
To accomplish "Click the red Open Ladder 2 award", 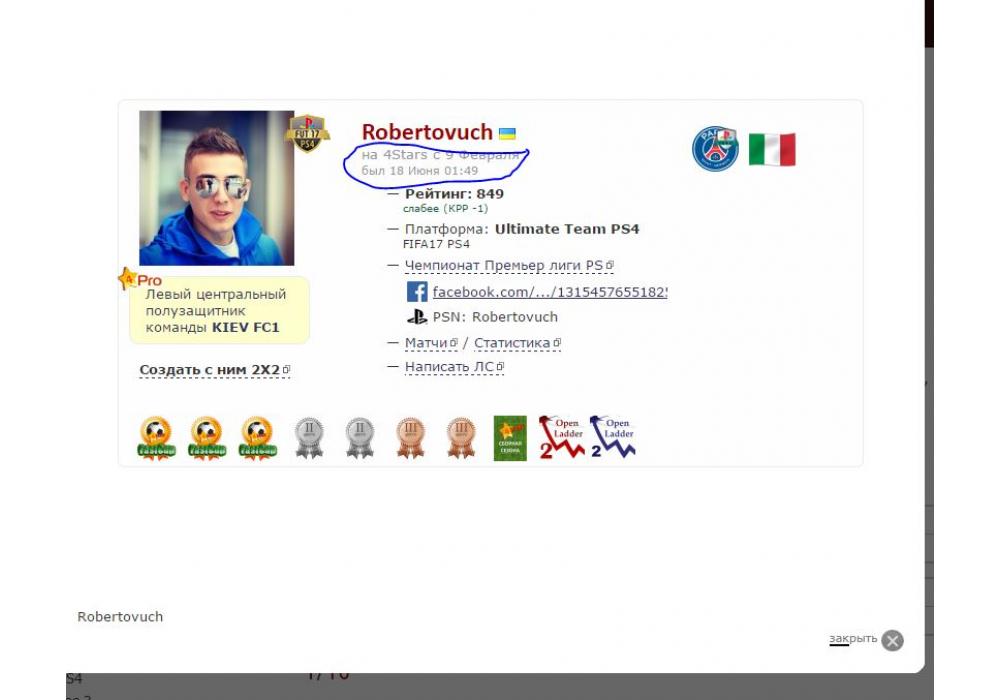I will click(x=561, y=437).
